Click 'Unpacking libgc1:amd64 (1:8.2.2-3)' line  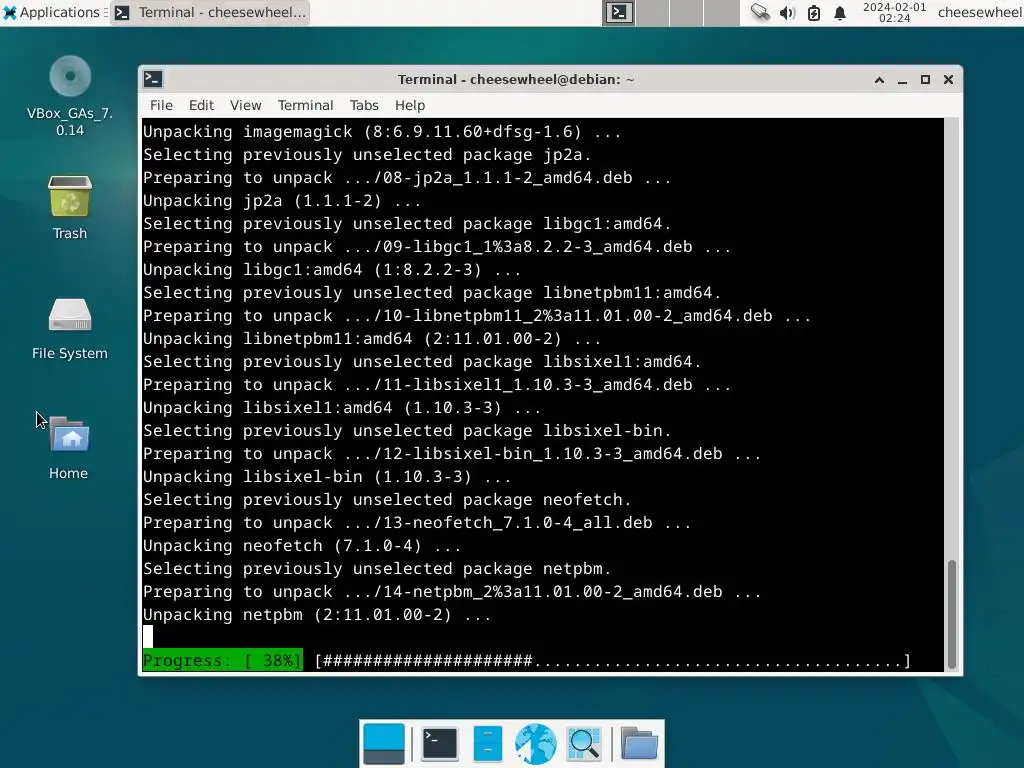332,270
